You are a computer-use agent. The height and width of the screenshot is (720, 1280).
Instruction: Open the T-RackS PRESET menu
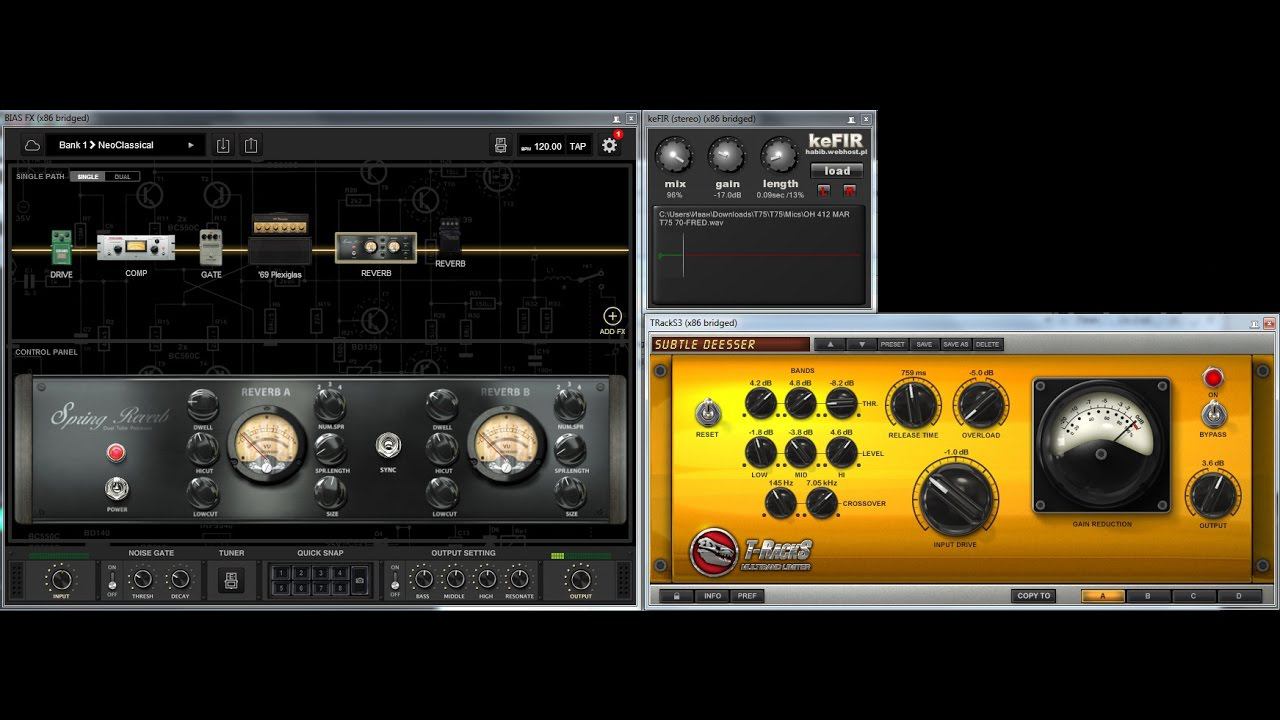(892, 344)
